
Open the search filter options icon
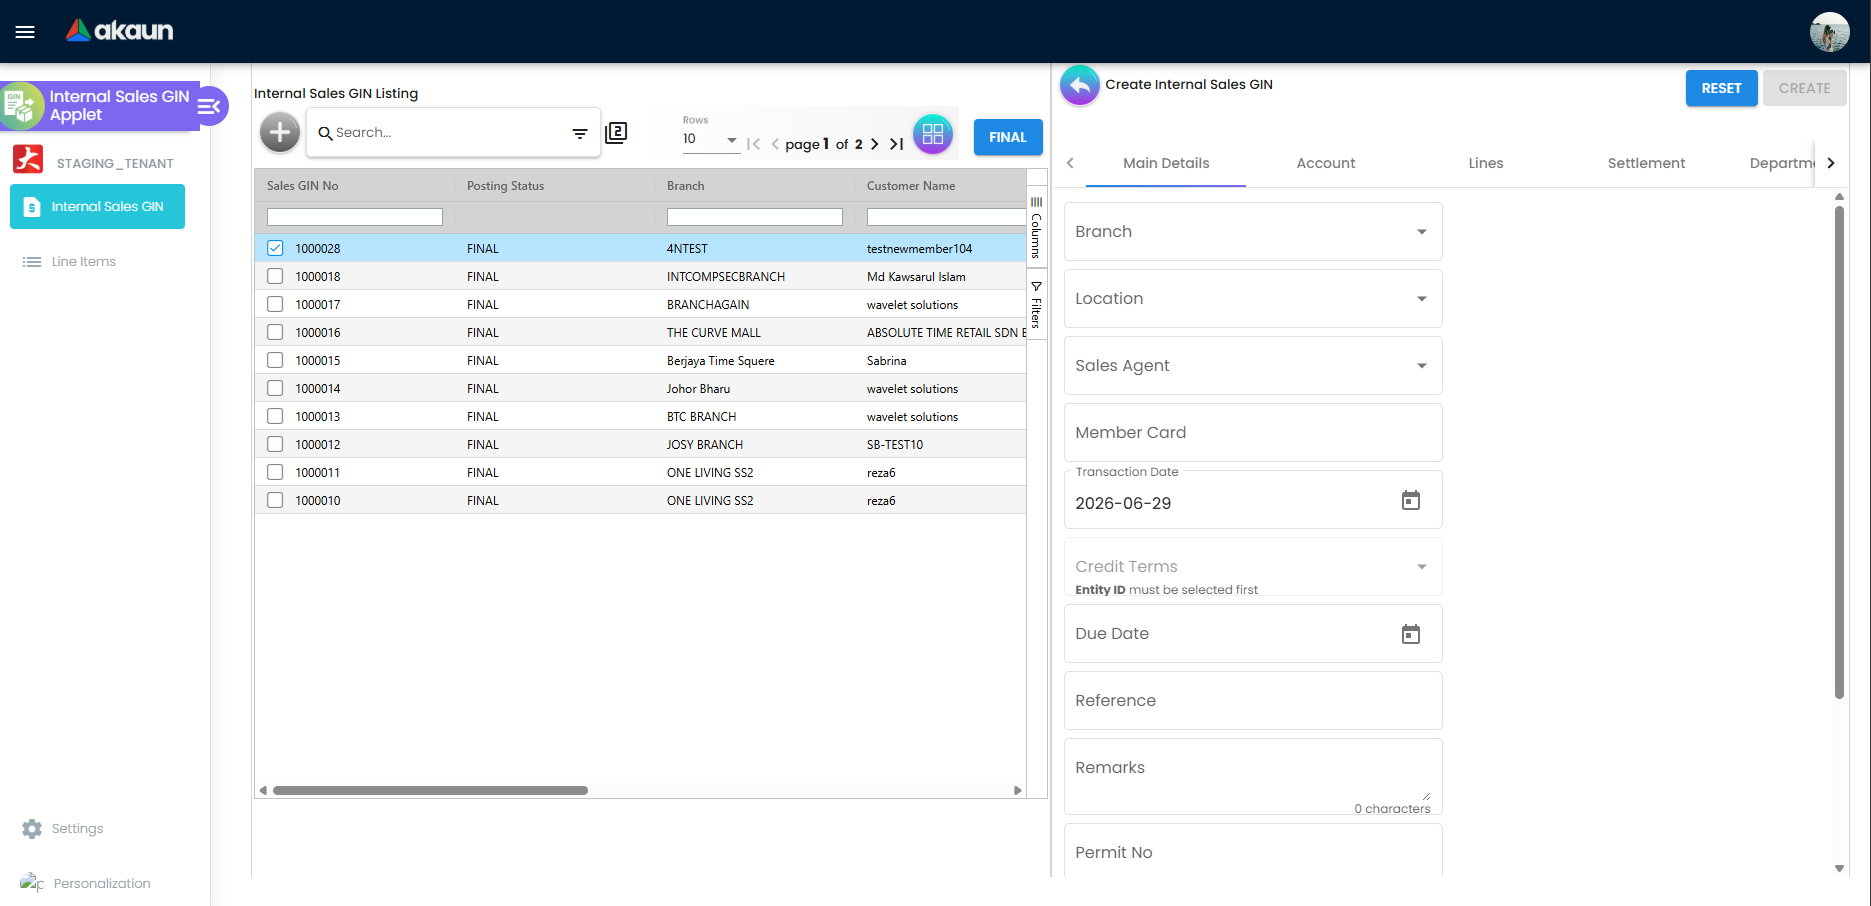tap(580, 133)
